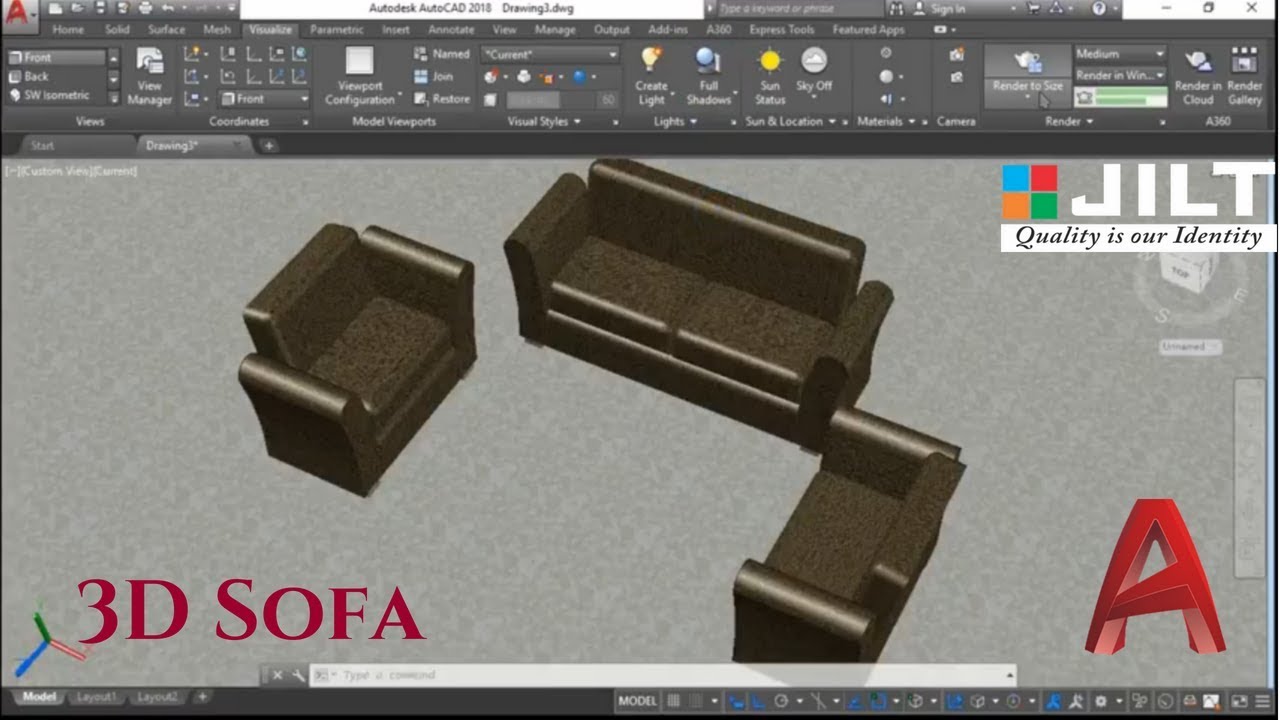The image size is (1280, 720).
Task: Select the SW Isometric view
Action: (56, 96)
